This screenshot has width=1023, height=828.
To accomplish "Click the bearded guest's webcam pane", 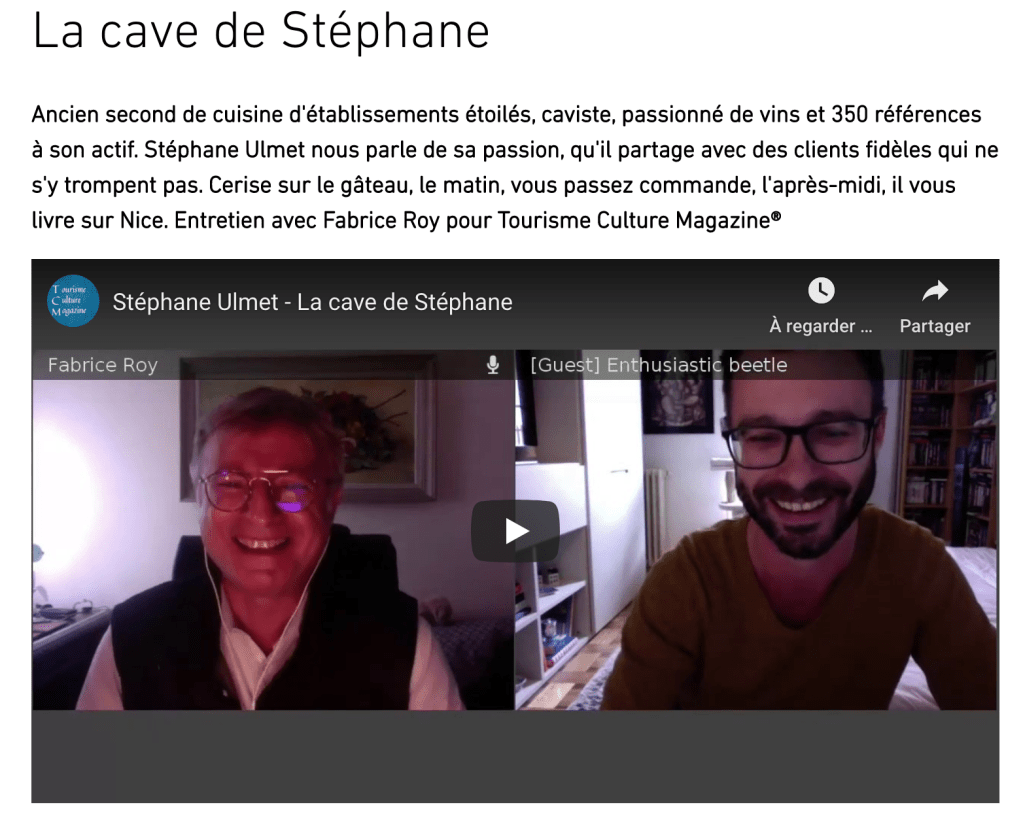I will 756,530.
